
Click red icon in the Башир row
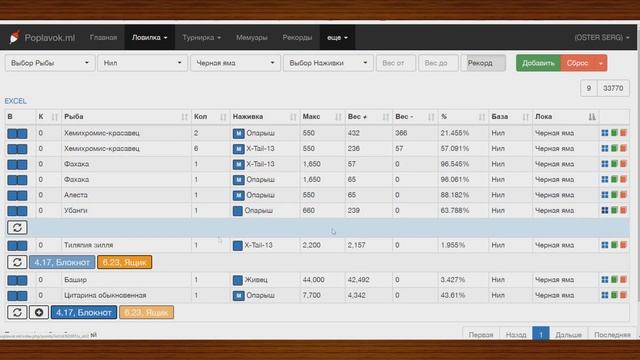click(x=623, y=280)
